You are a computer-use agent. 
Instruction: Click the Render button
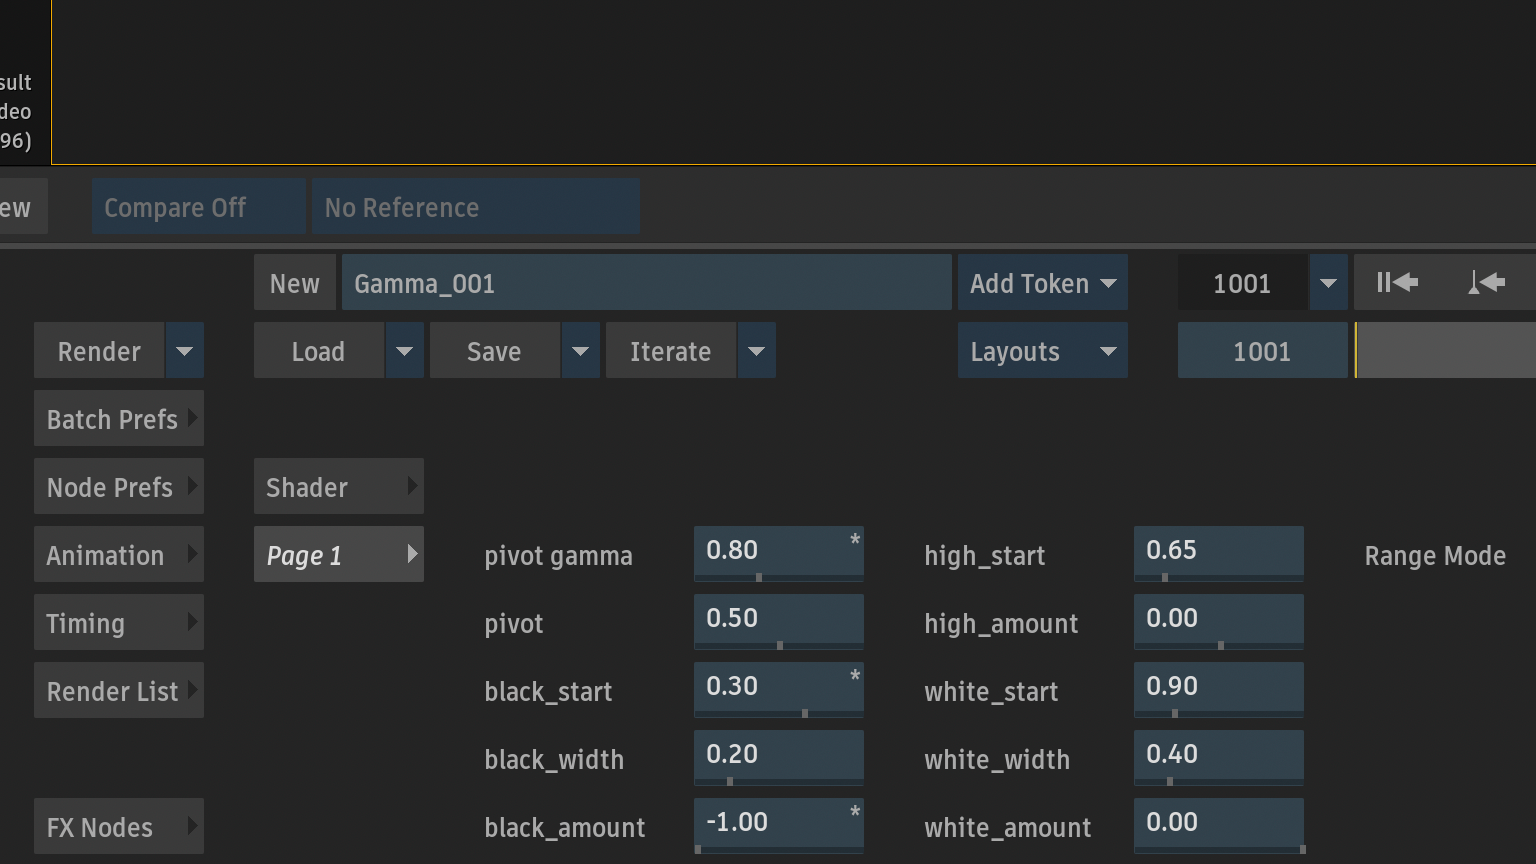click(99, 351)
